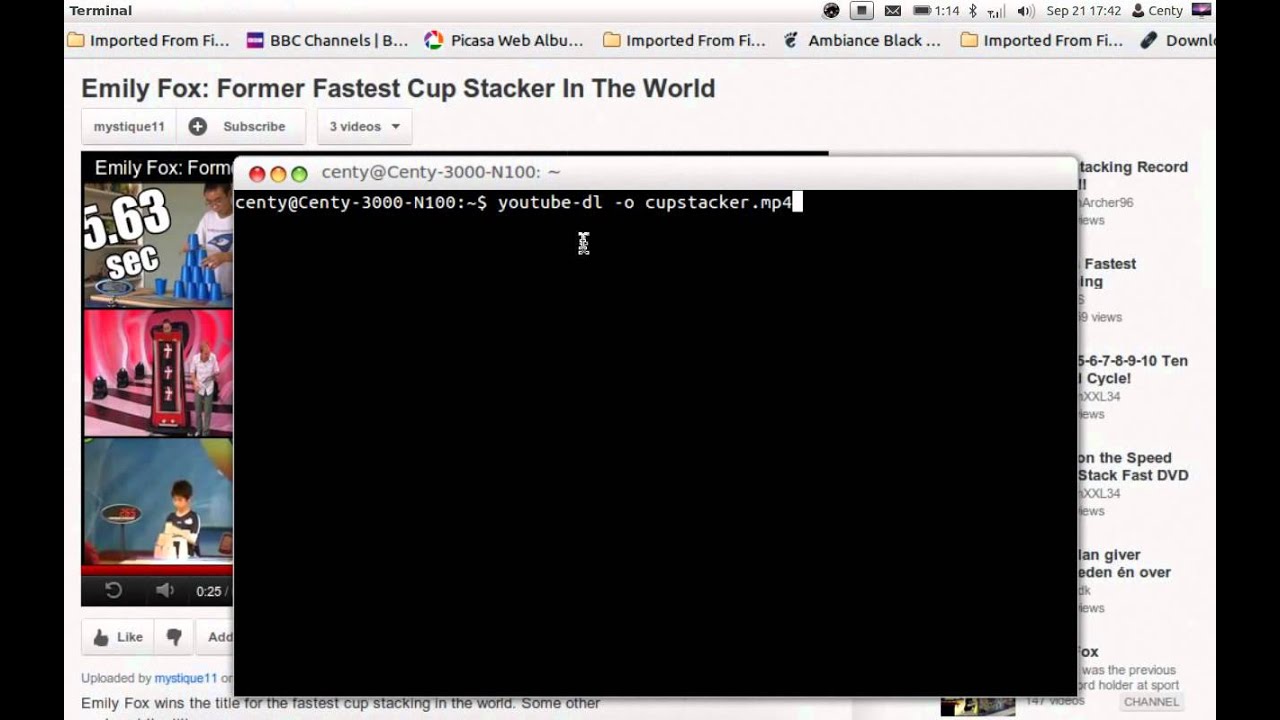
Task: Open the battery indicator showing 1:14
Action: (936, 11)
